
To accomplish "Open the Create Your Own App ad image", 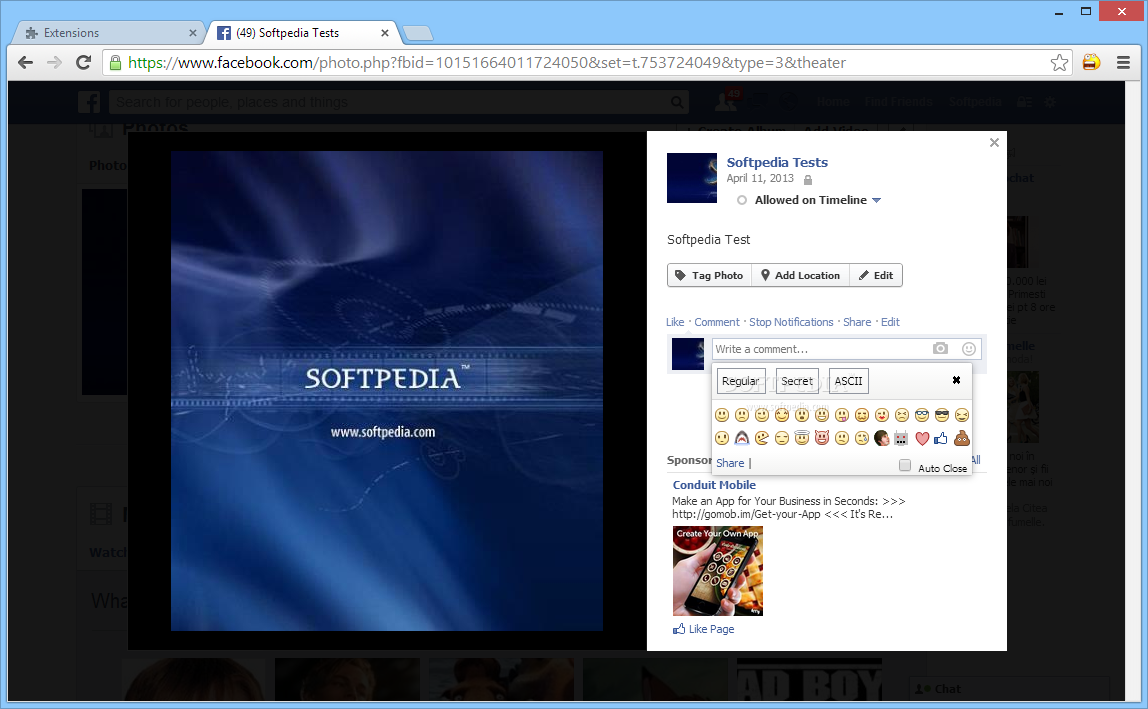I will (718, 571).
